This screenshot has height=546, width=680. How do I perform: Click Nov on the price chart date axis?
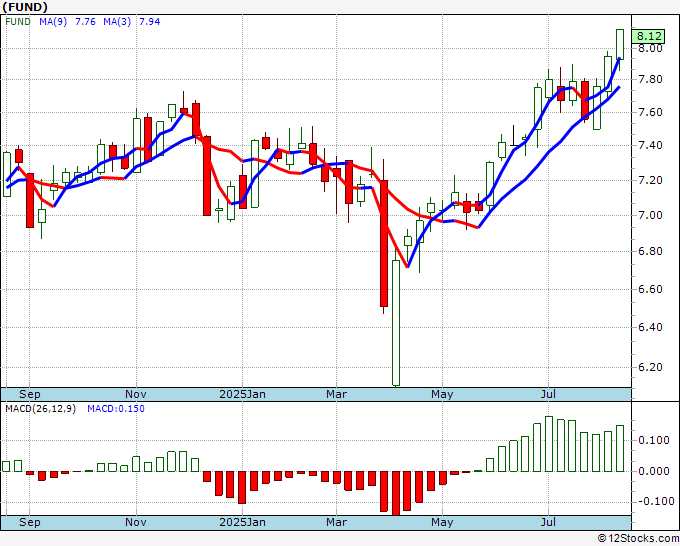(x=136, y=394)
